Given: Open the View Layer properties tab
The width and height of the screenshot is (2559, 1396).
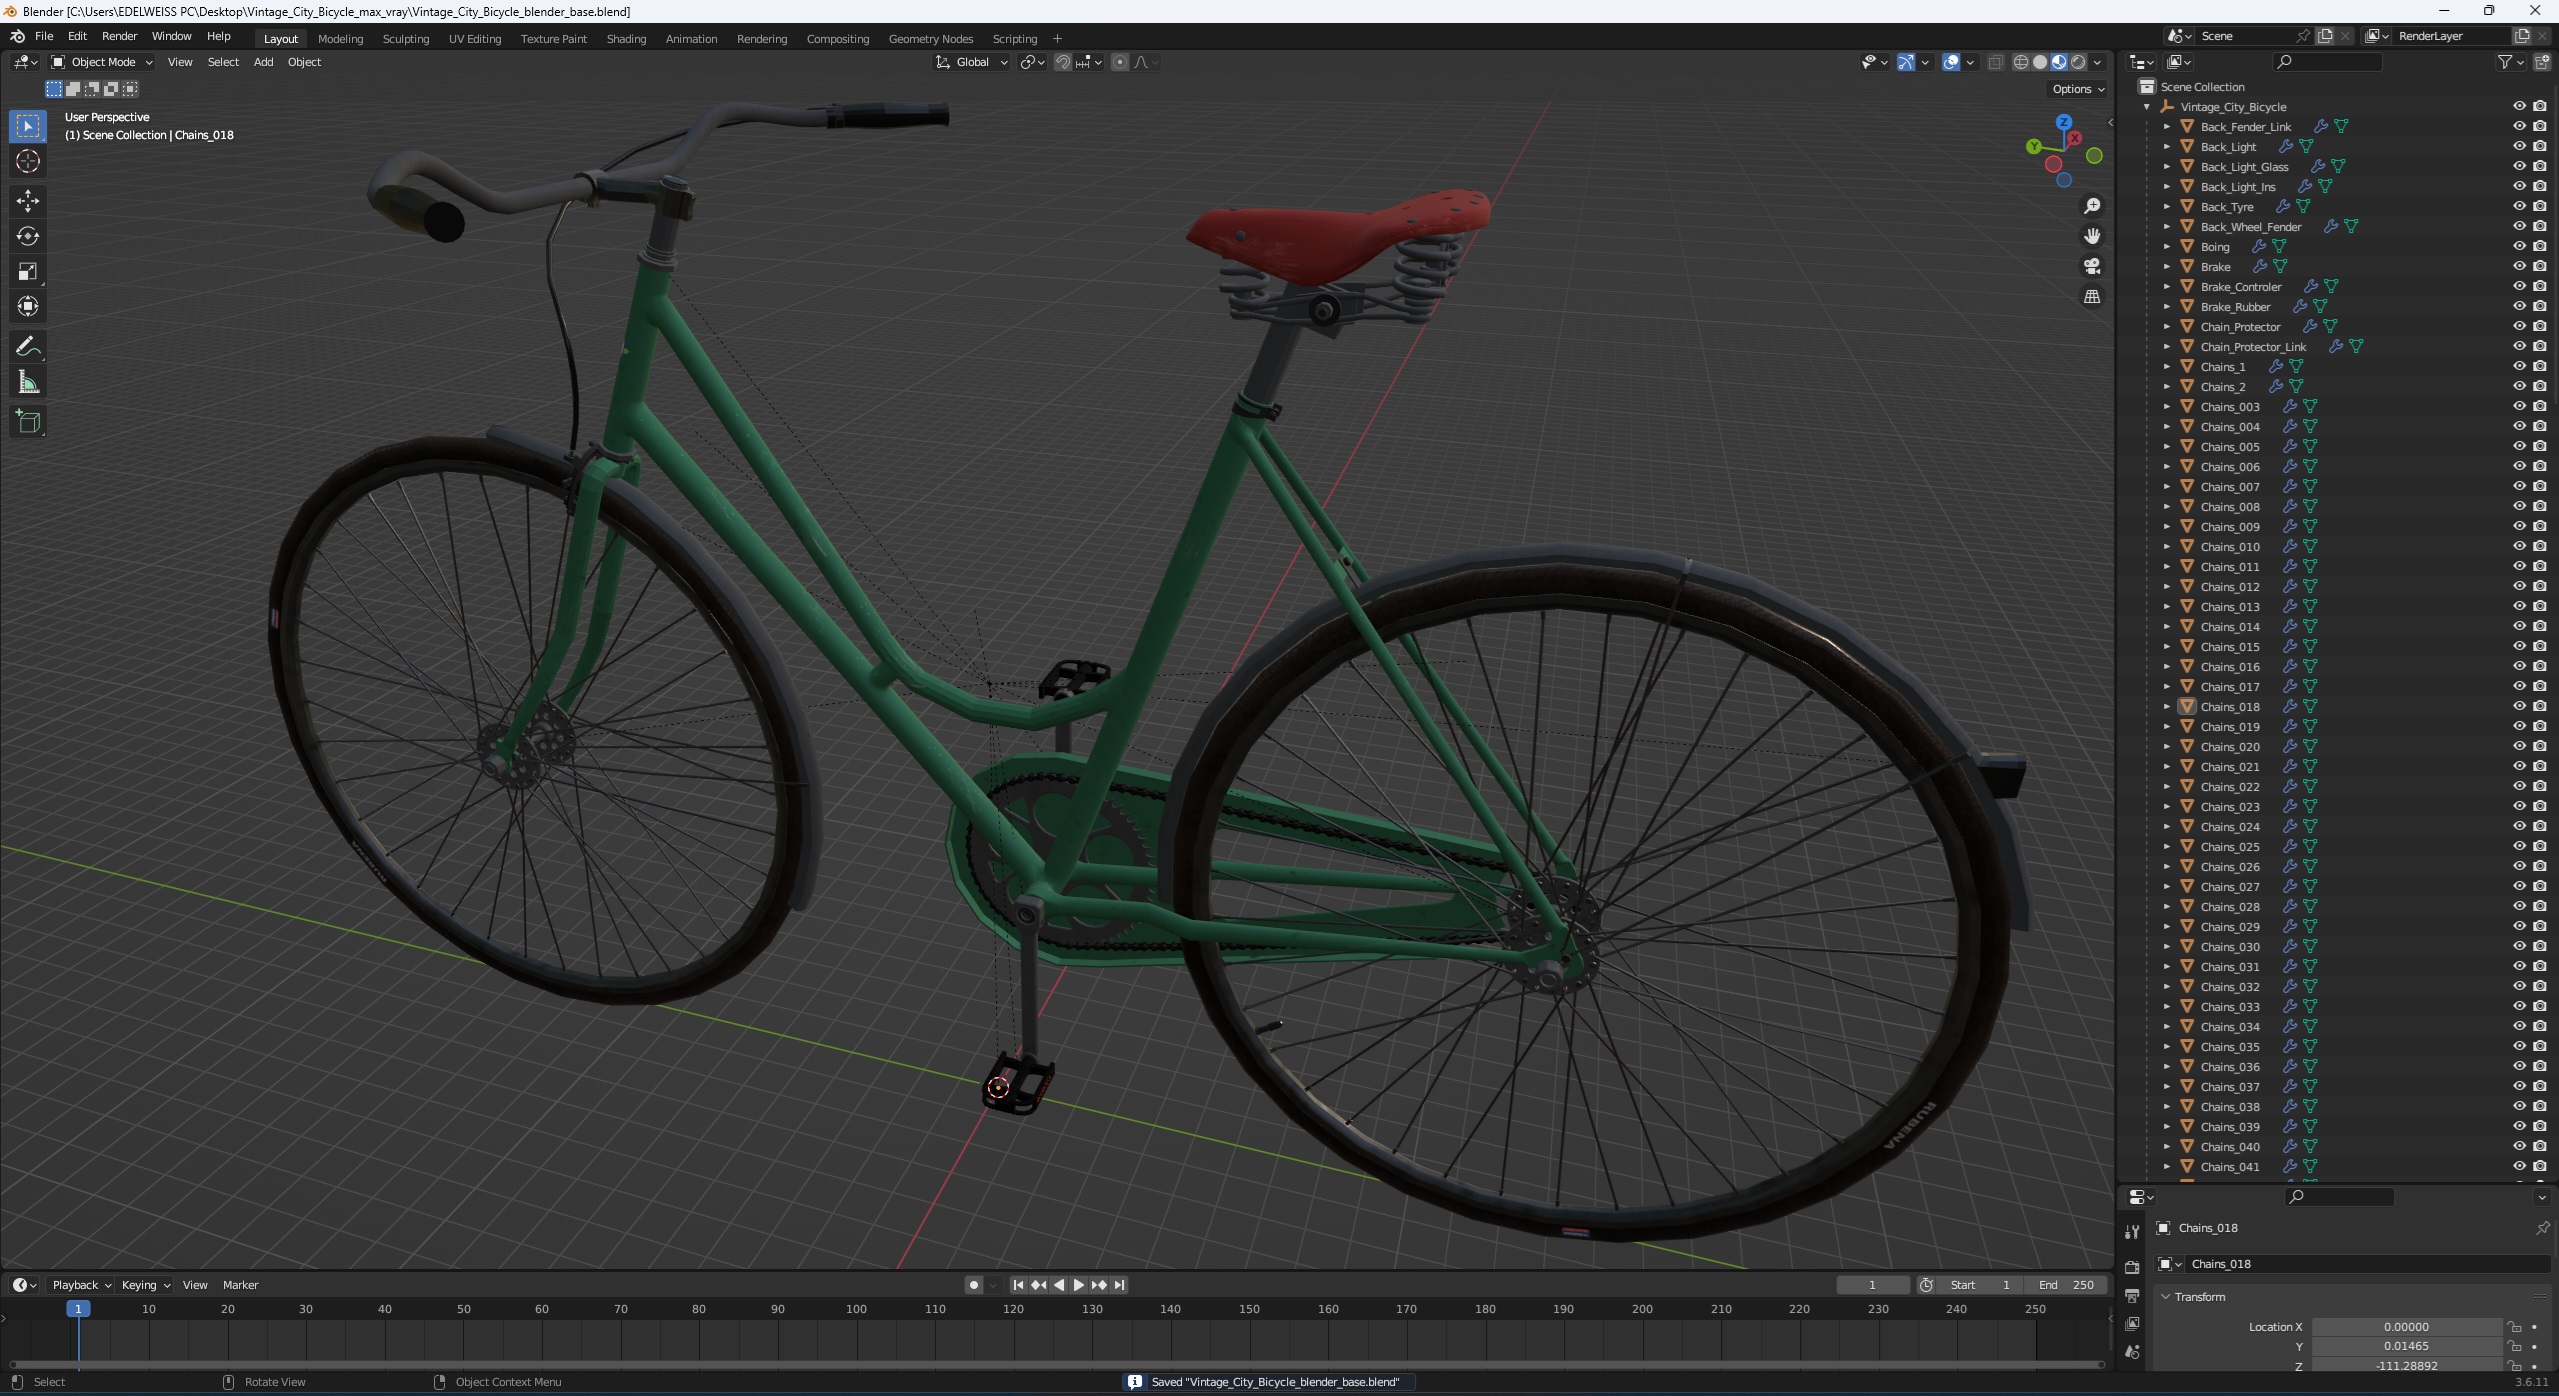Looking at the screenshot, I should tap(2132, 1323).
